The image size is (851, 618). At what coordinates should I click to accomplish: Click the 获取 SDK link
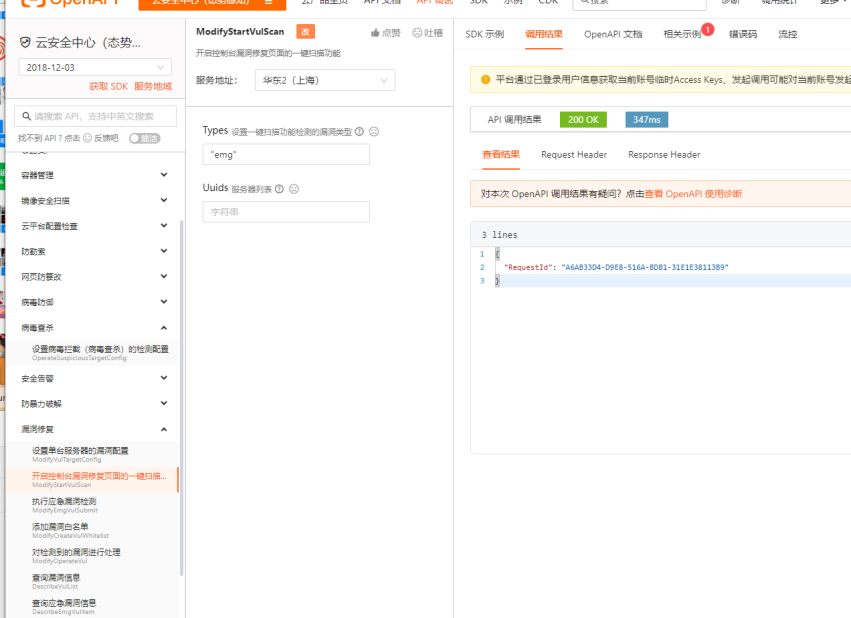(x=109, y=86)
